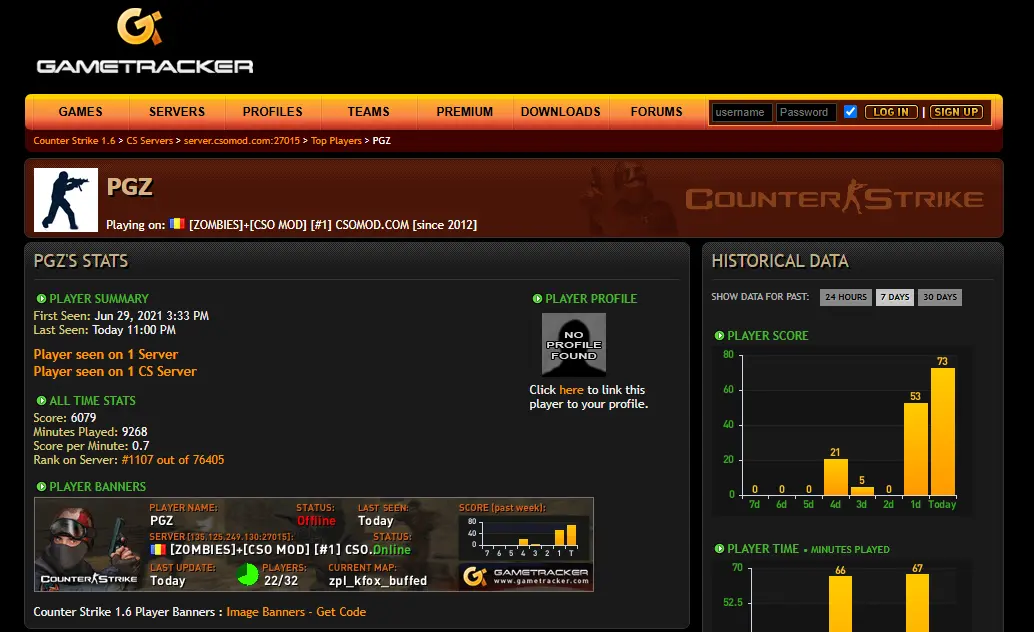Viewport: 1034px width, 632px height.
Task: Focus the username input field
Action: (x=741, y=112)
